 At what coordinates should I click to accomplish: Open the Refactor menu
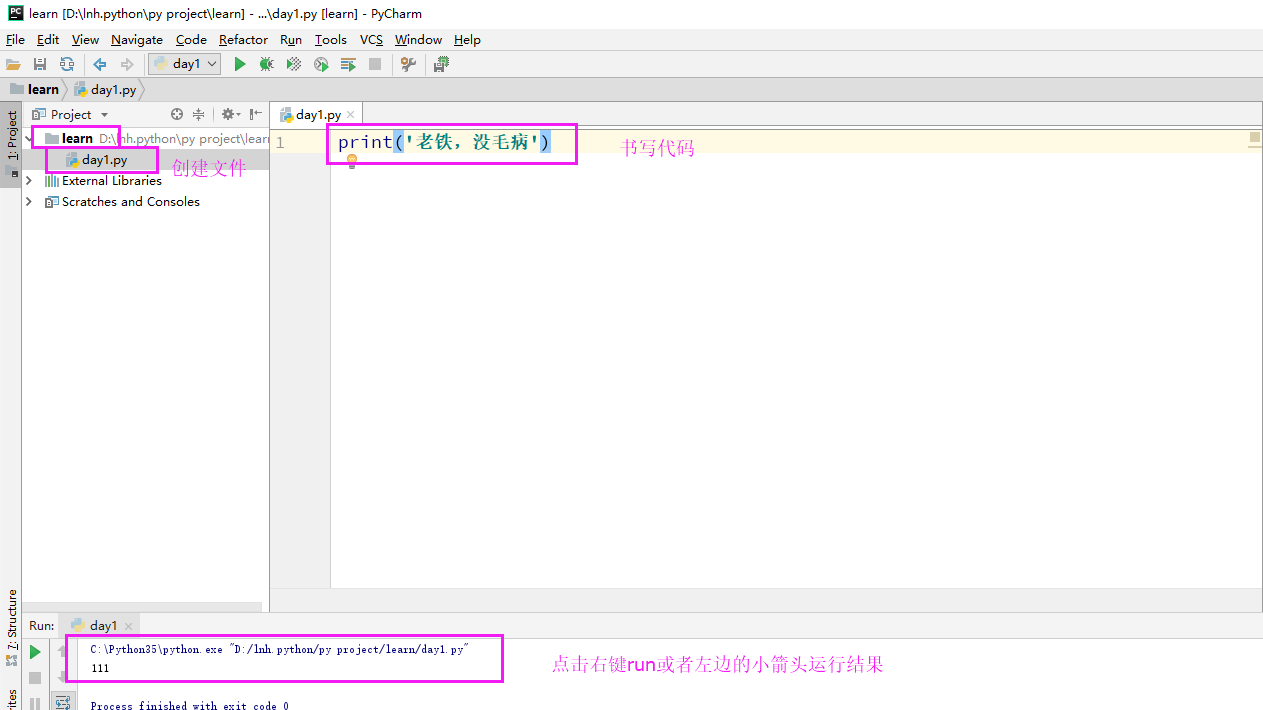243,40
